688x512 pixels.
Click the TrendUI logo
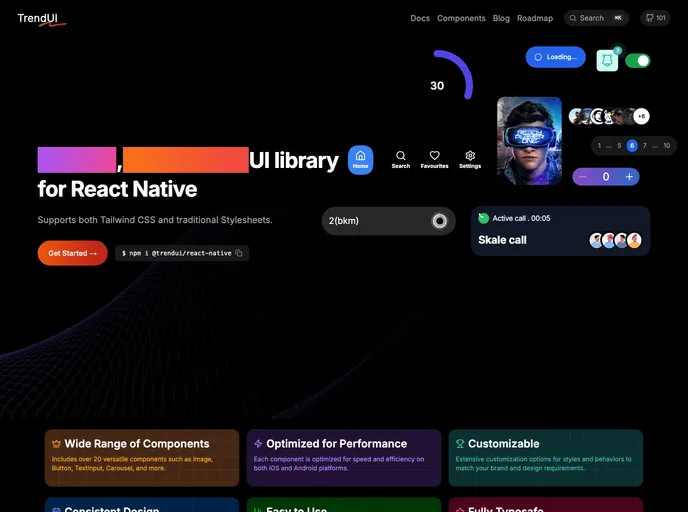tap(41, 19)
